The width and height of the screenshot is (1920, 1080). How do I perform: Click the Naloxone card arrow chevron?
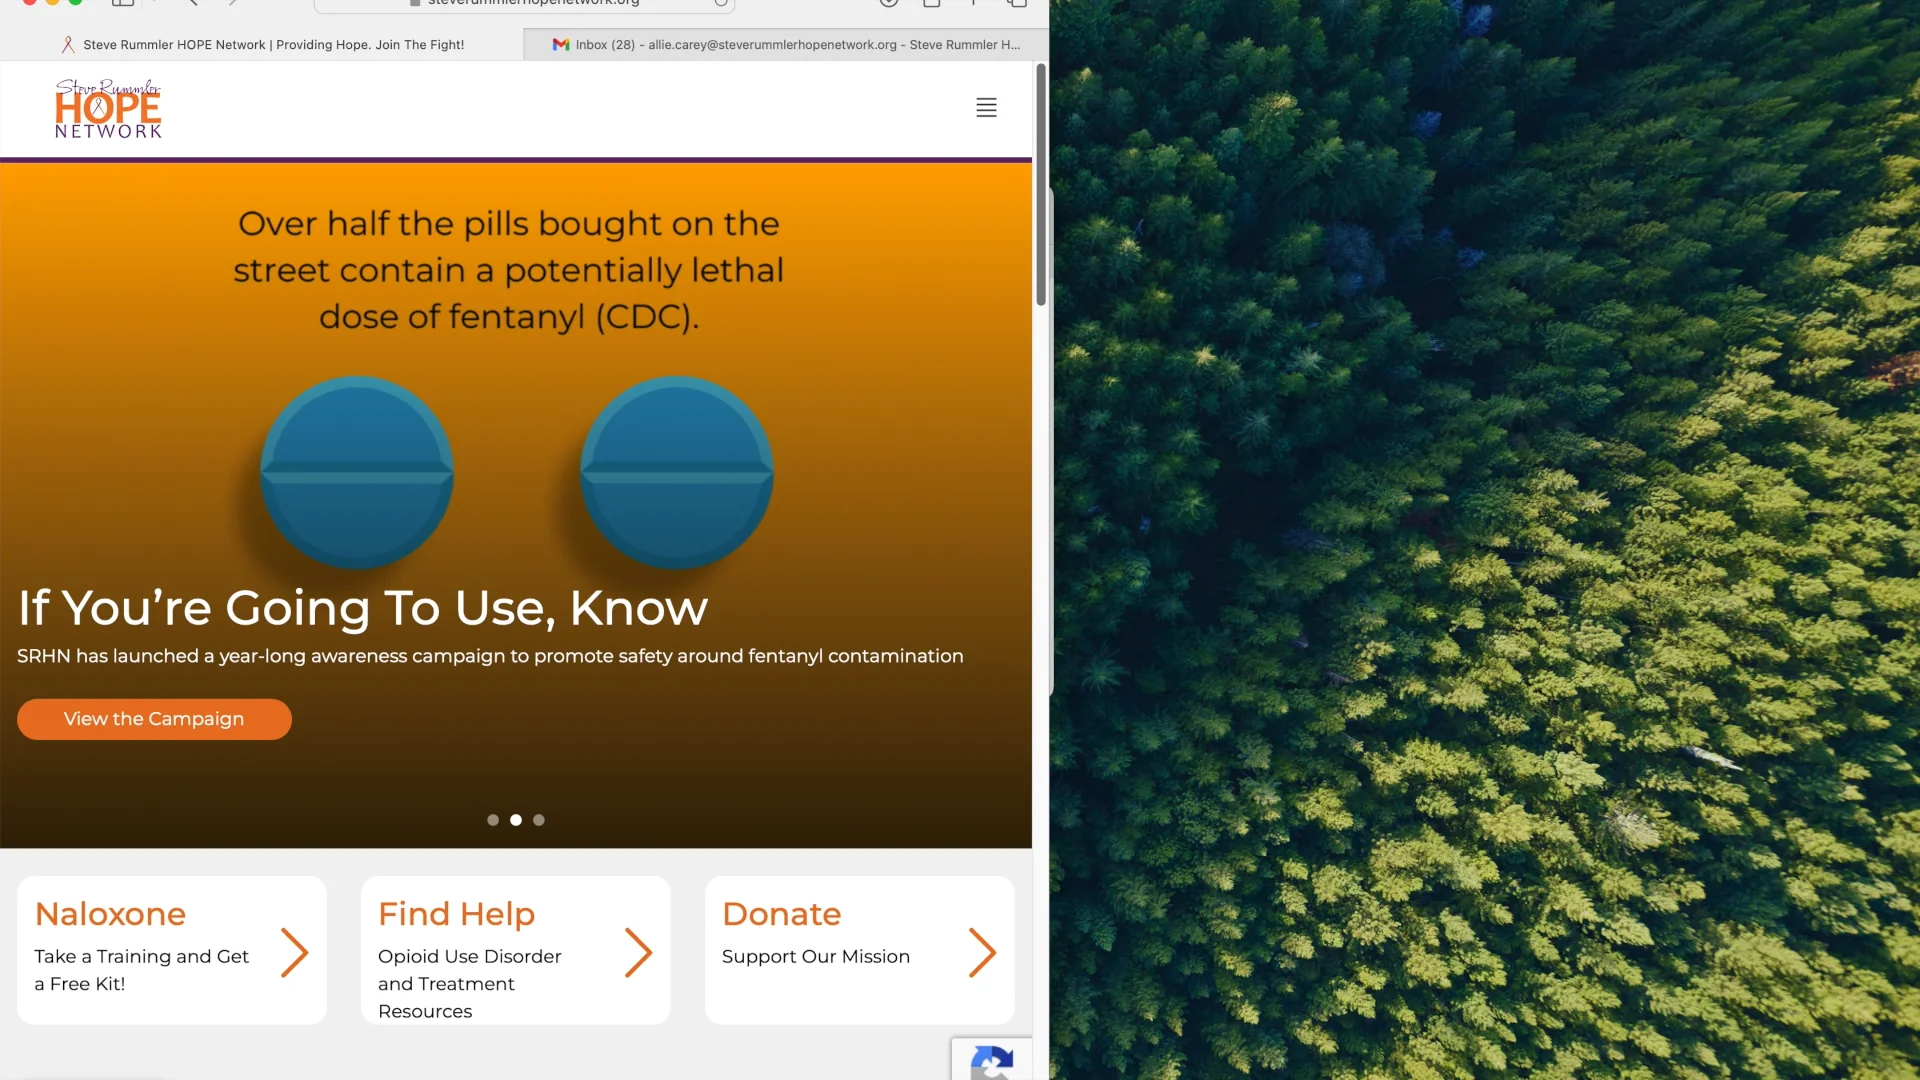click(294, 952)
